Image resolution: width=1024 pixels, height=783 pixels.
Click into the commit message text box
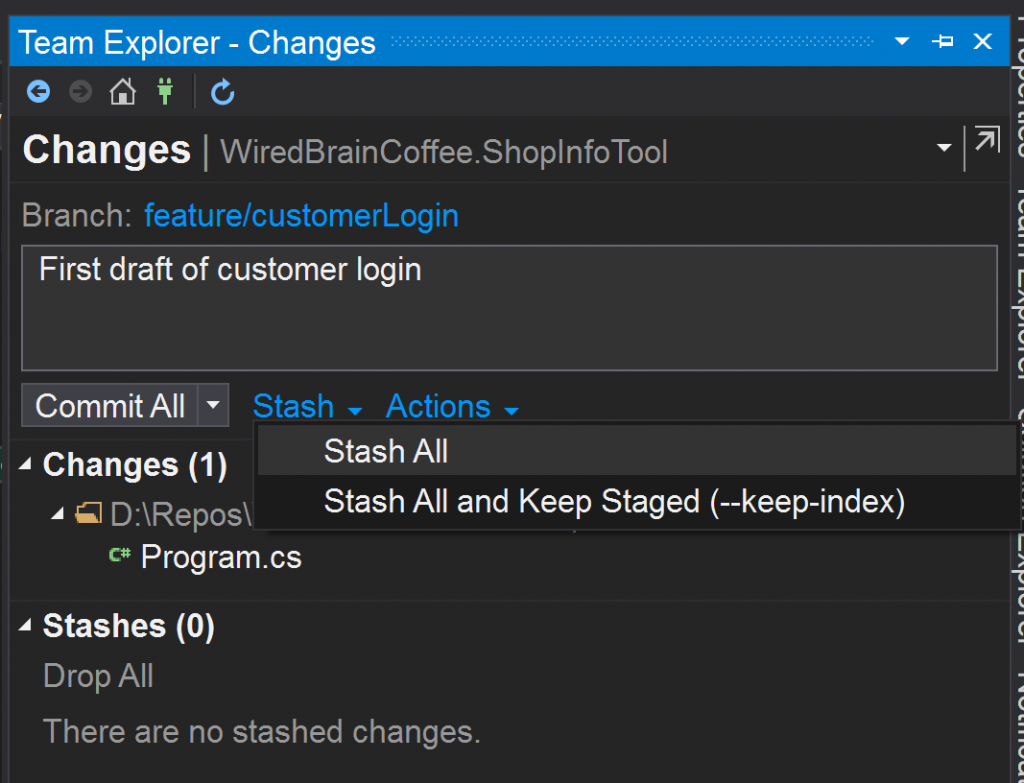click(x=509, y=308)
